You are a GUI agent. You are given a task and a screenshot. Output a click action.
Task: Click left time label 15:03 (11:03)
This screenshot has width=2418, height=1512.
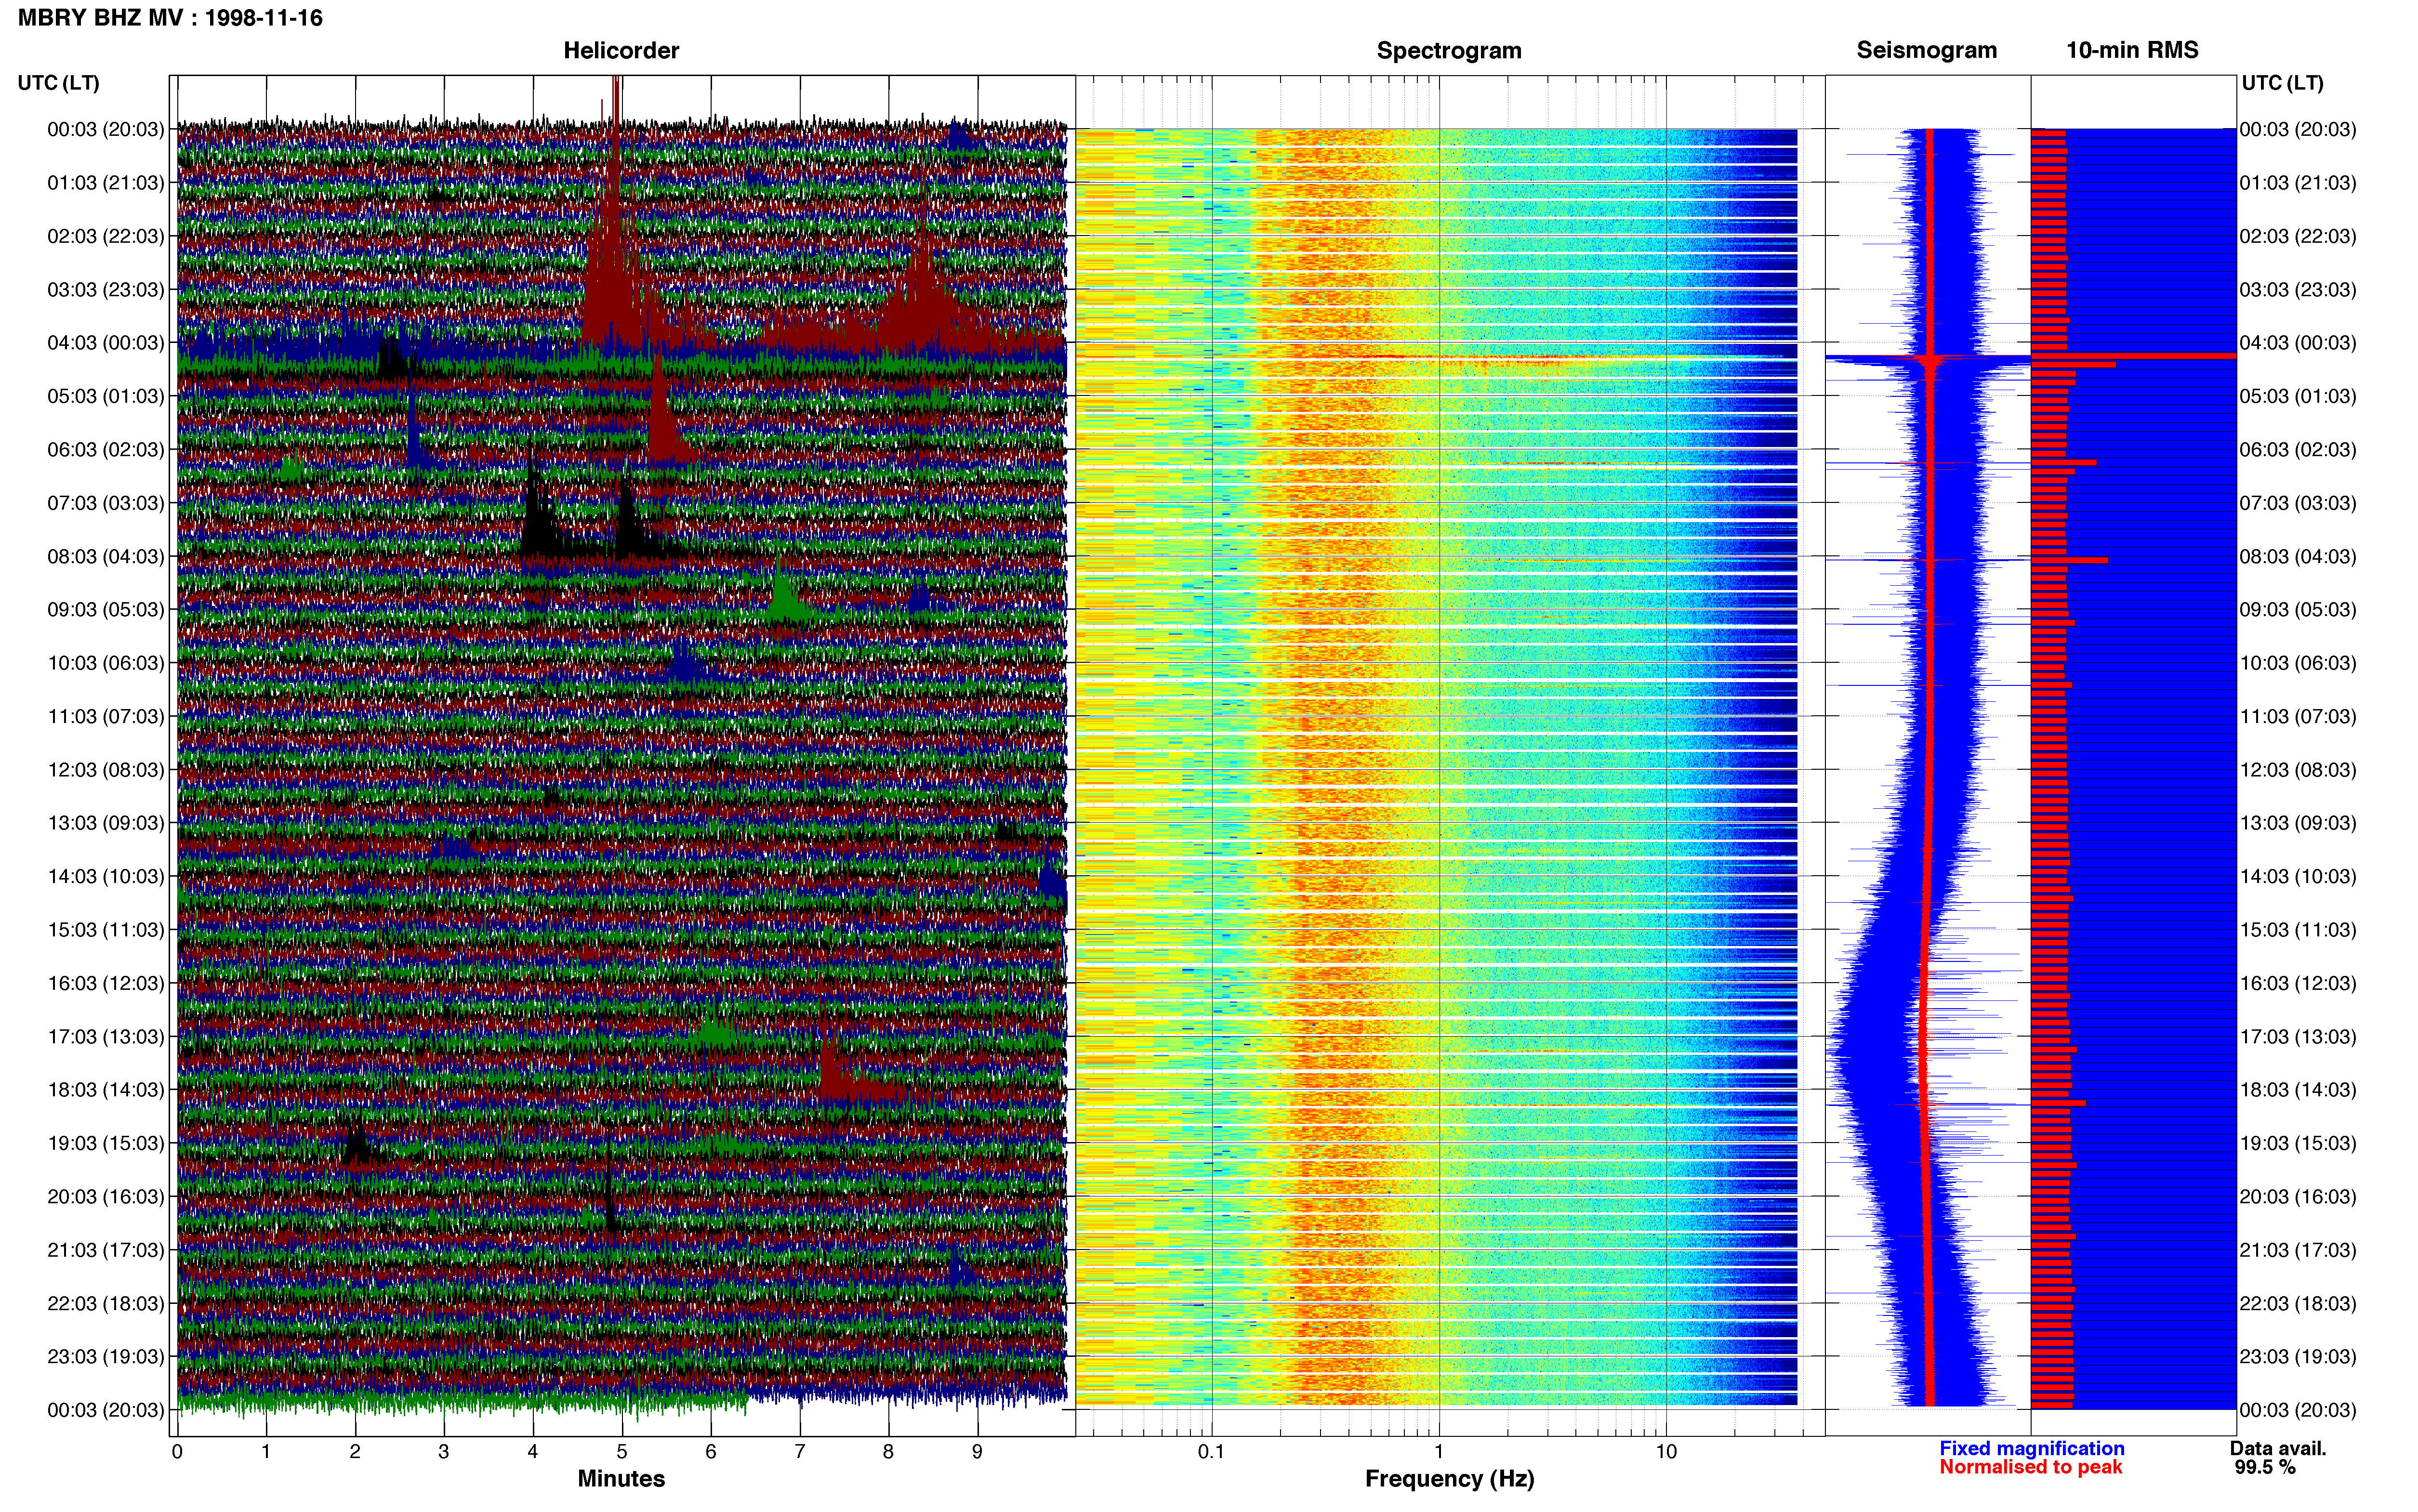tap(106, 930)
